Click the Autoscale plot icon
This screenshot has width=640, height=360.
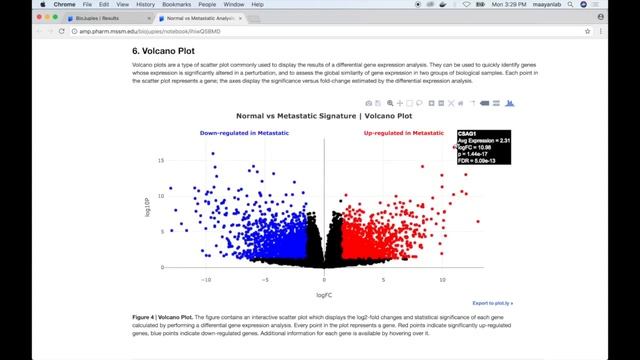[x=451, y=103]
